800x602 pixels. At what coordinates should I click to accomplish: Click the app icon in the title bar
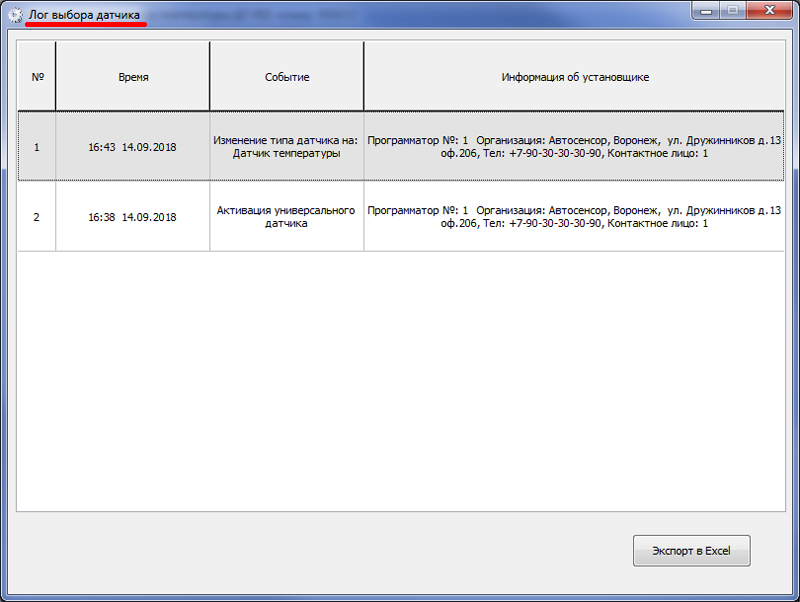coord(16,15)
